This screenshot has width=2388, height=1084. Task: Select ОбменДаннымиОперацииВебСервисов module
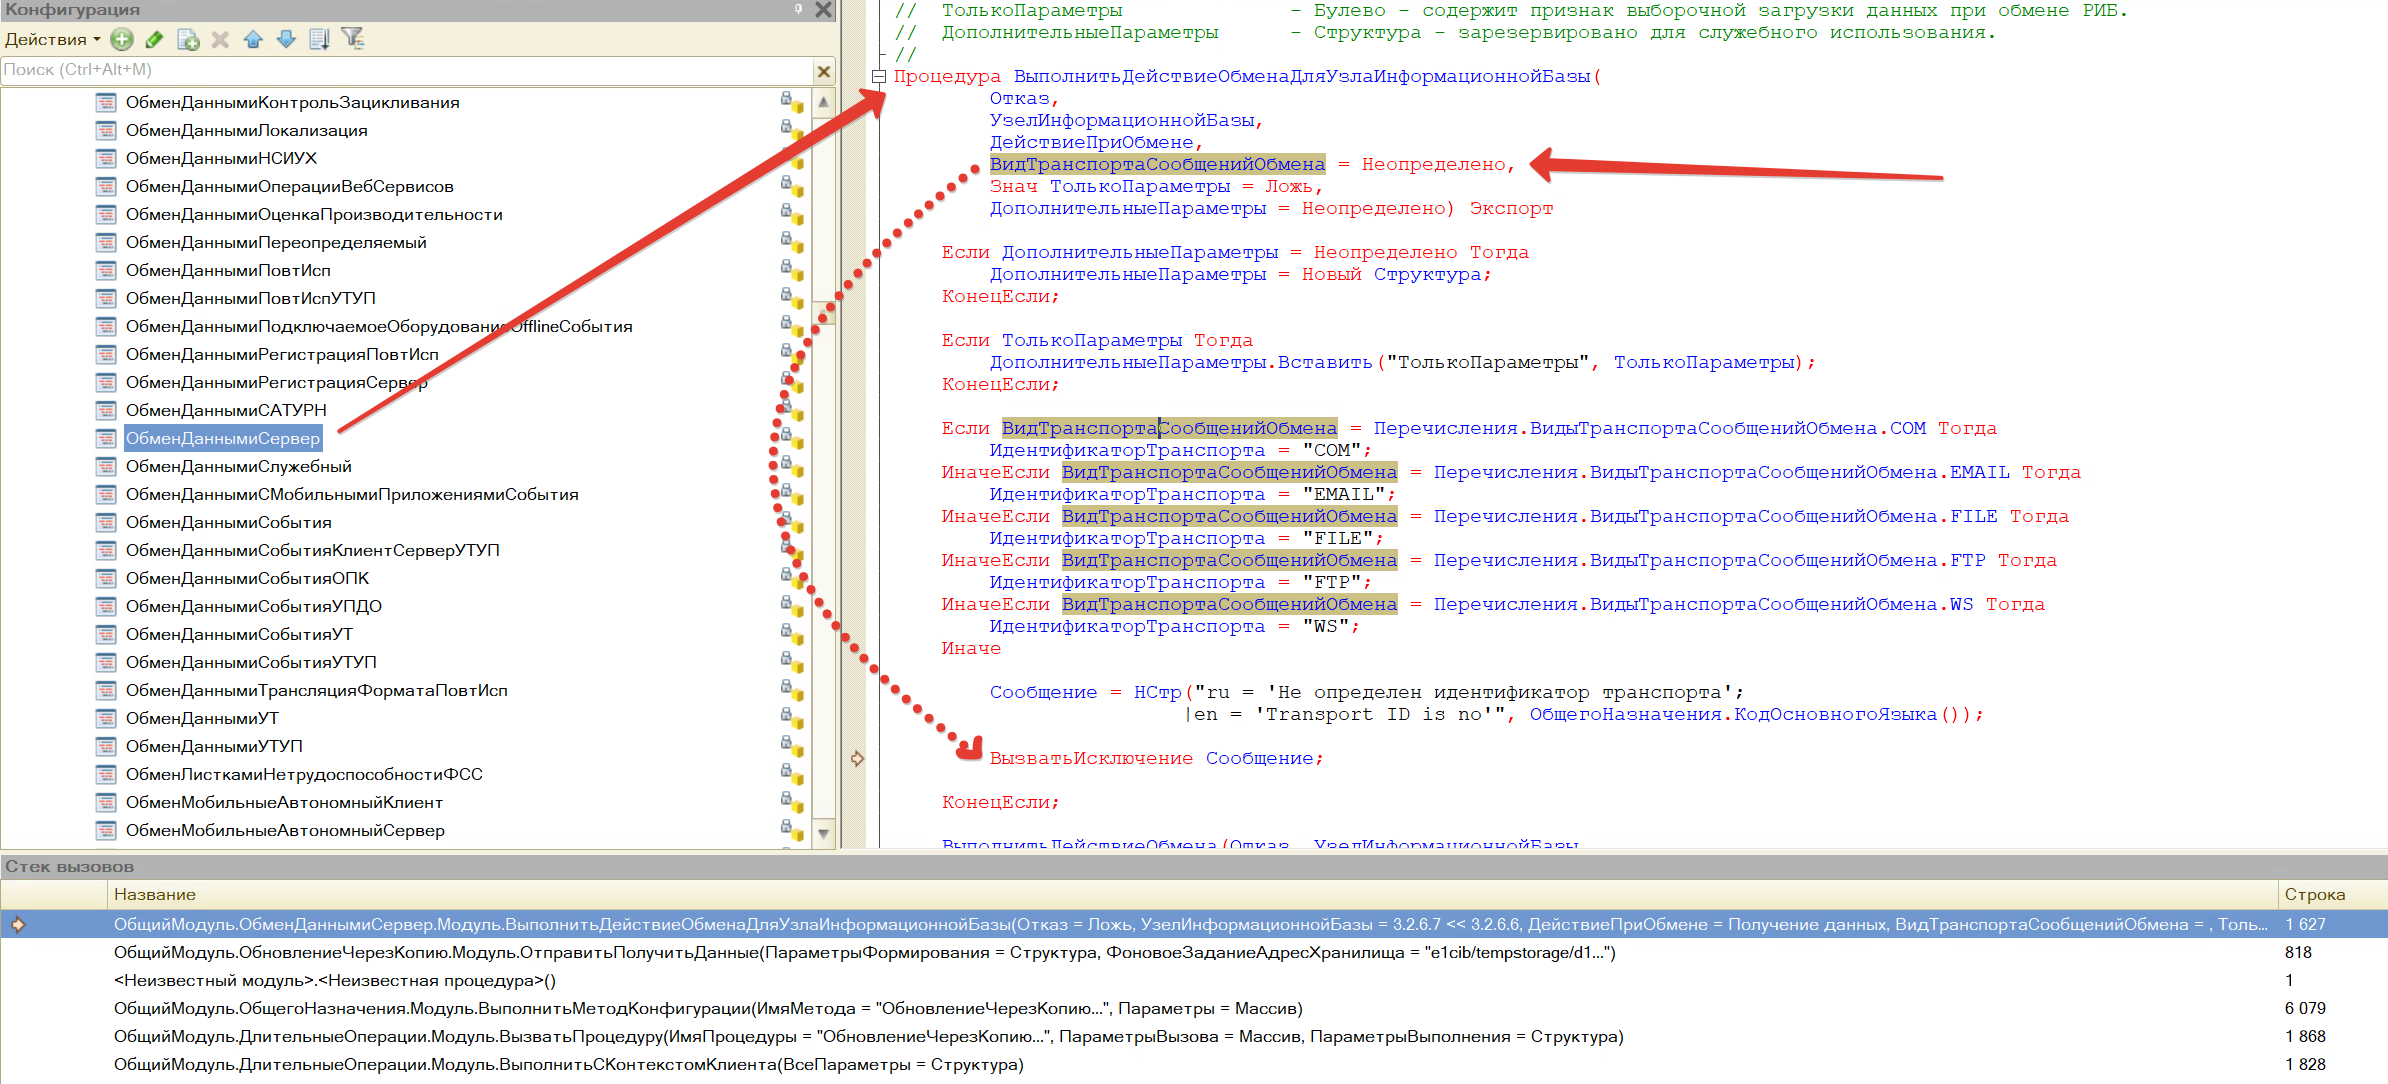coord(289,186)
